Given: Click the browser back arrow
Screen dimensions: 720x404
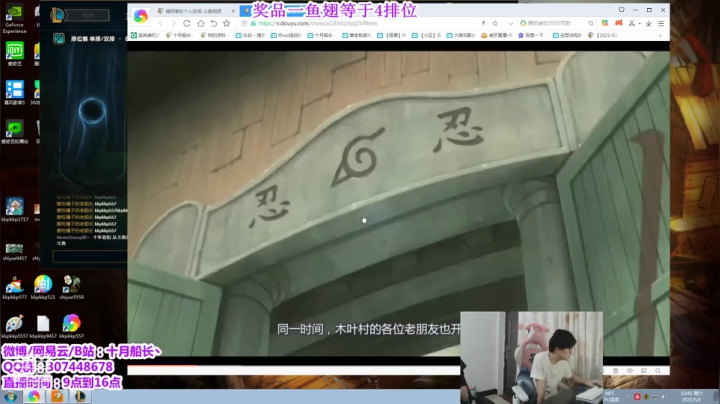Looking at the screenshot, I should 161,23.
